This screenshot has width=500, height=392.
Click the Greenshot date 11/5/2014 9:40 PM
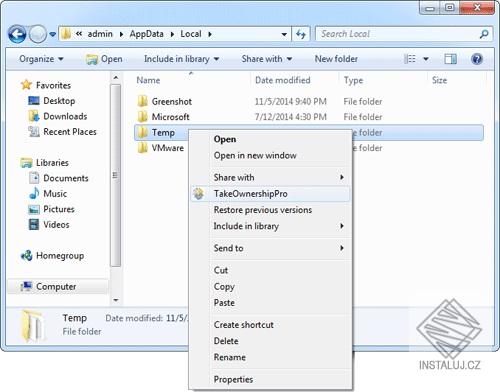[x=291, y=101]
